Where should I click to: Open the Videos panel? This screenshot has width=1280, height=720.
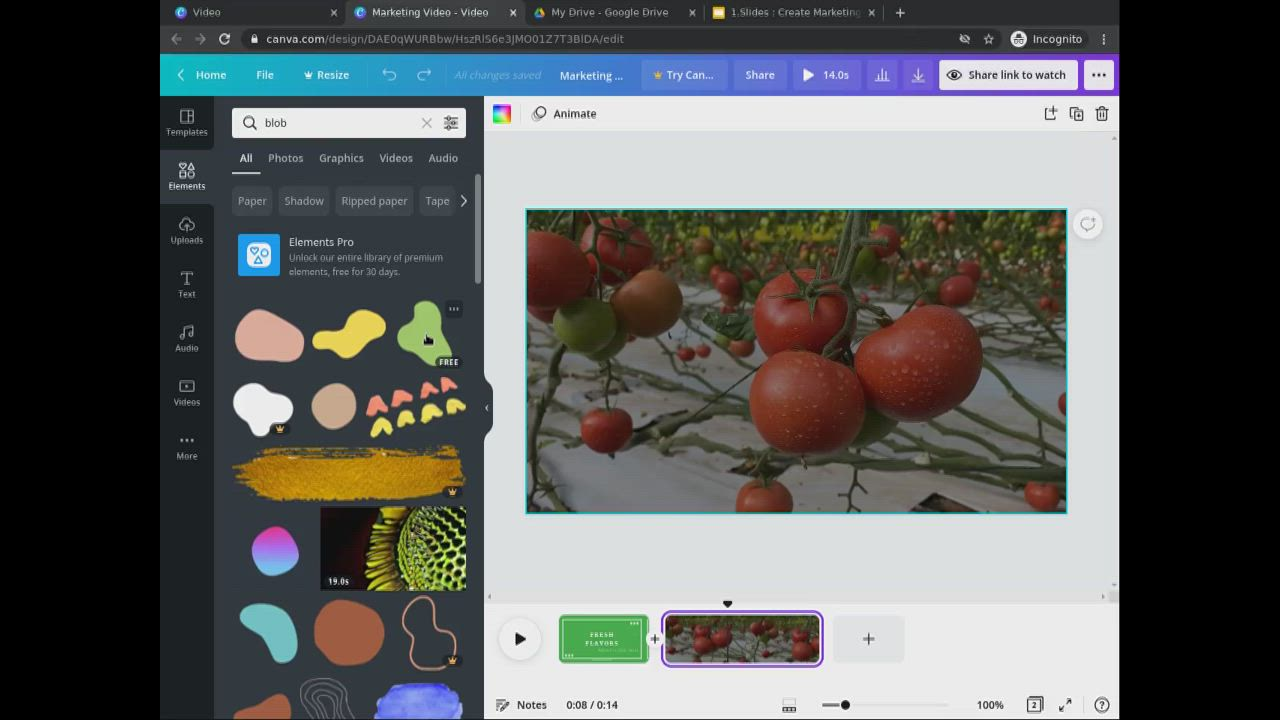[x=186, y=393]
